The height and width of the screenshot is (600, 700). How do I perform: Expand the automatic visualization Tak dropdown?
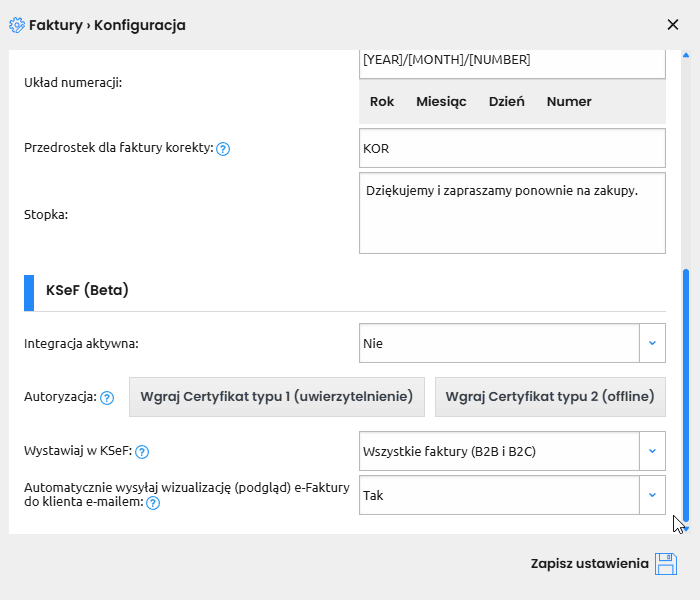[652, 495]
